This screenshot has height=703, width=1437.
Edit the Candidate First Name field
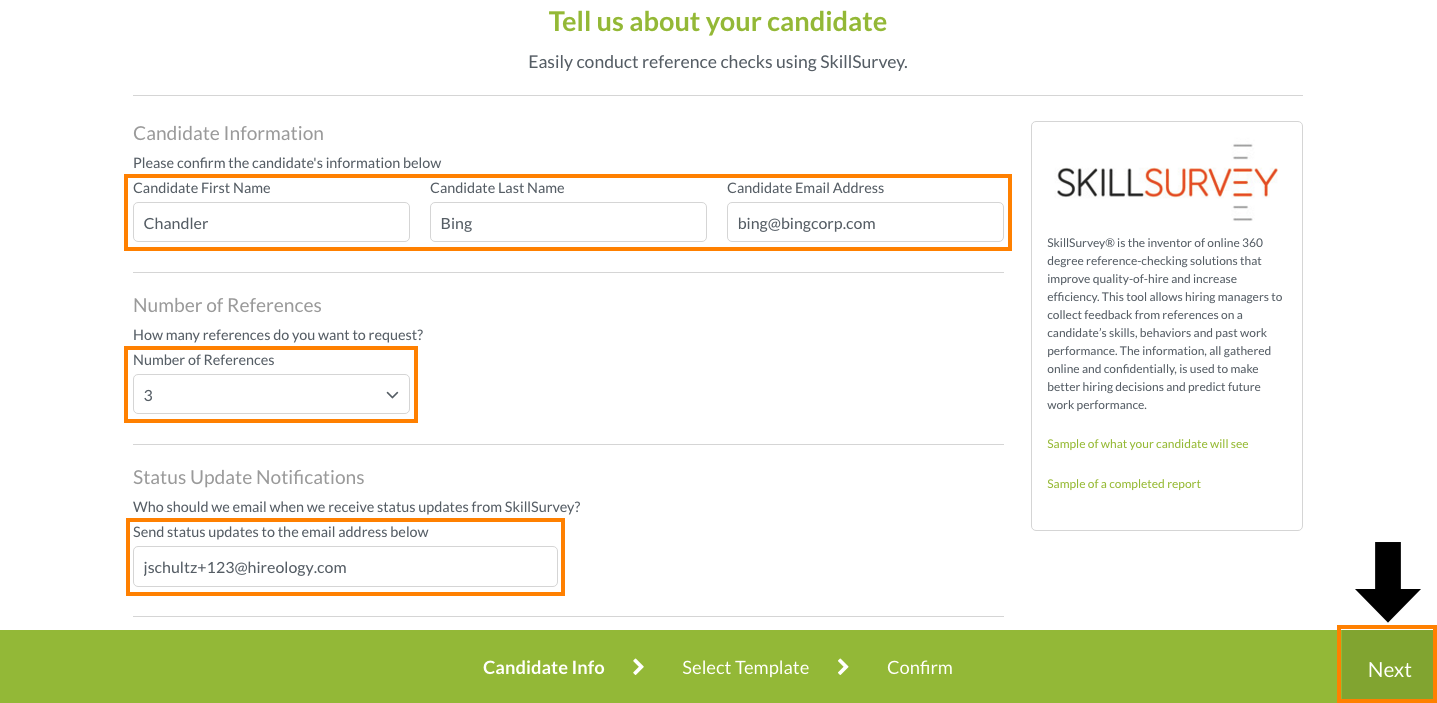[271, 222]
